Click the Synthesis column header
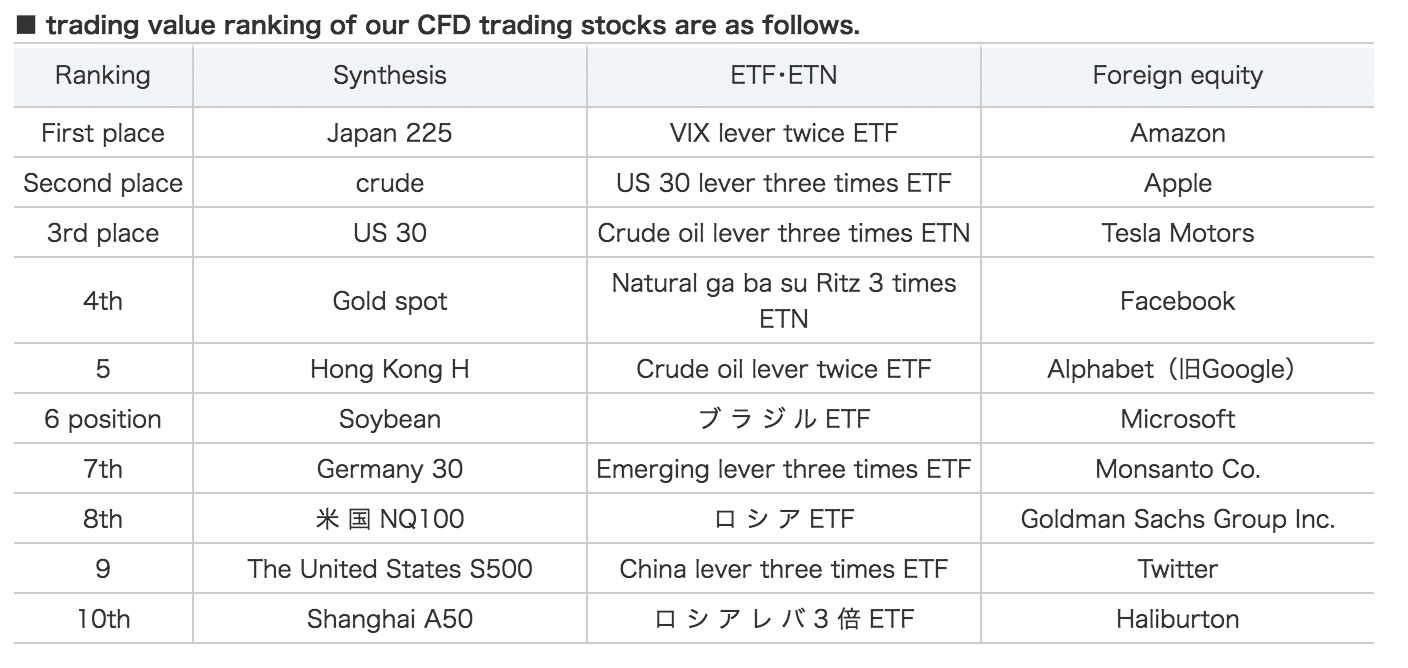The height and width of the screenshot is (668, 1408). click(390, 75)
